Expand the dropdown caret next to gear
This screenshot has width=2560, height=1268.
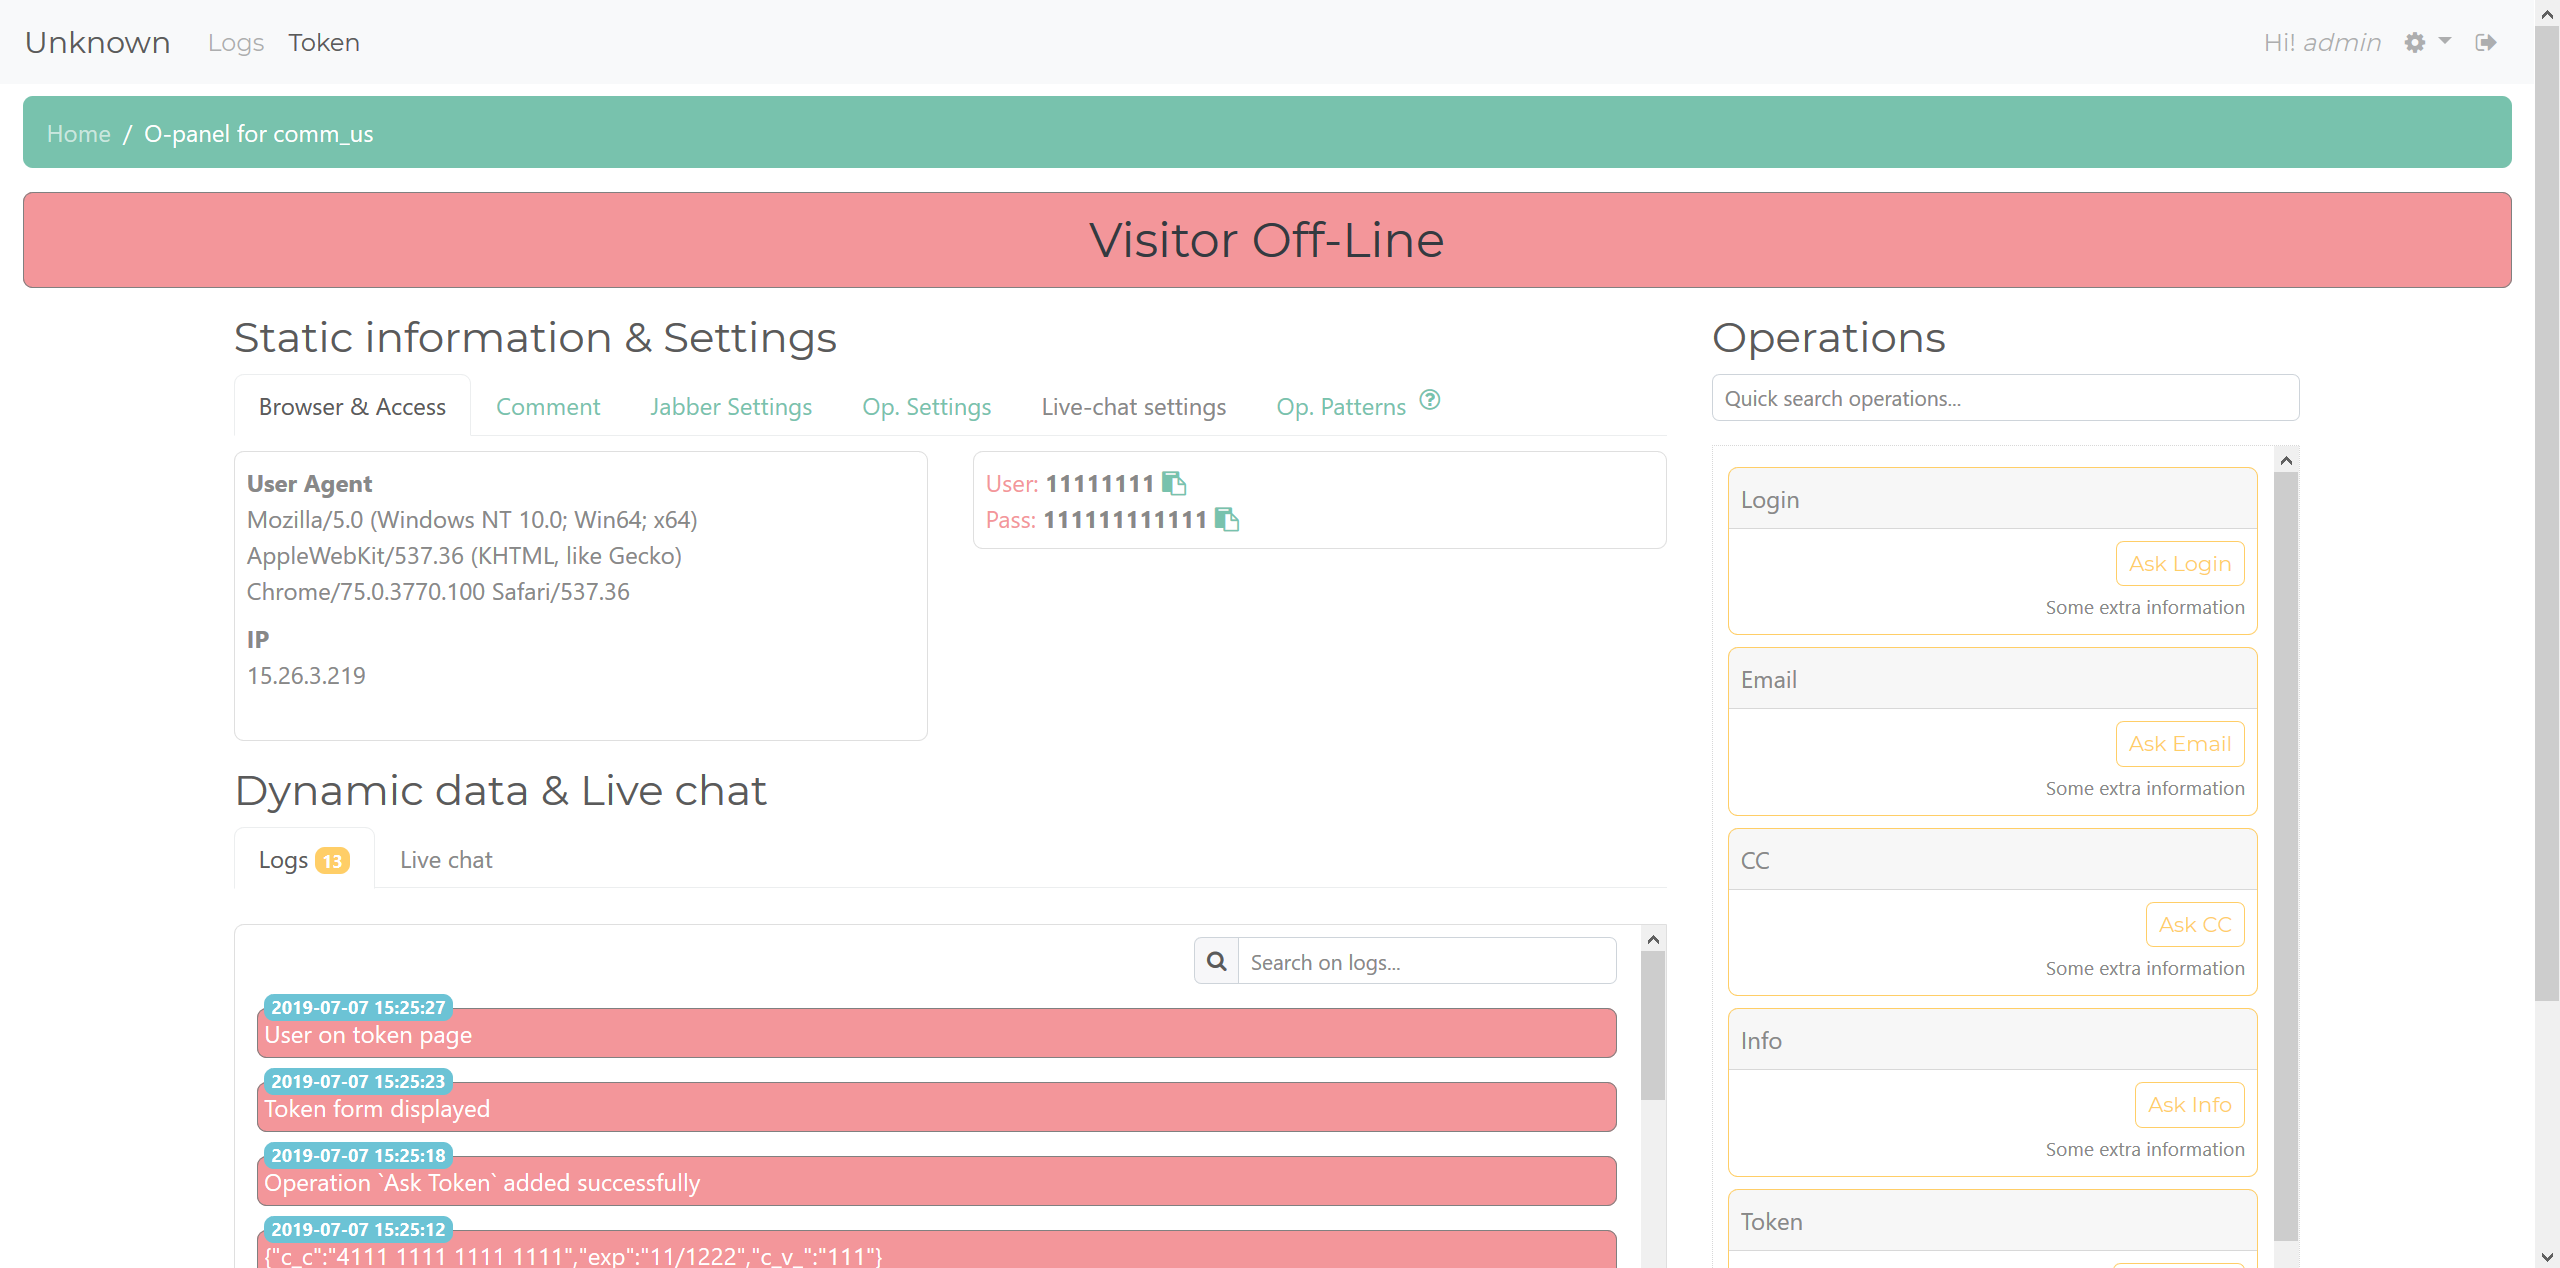pyautogui.click(x=2445, y=42)
